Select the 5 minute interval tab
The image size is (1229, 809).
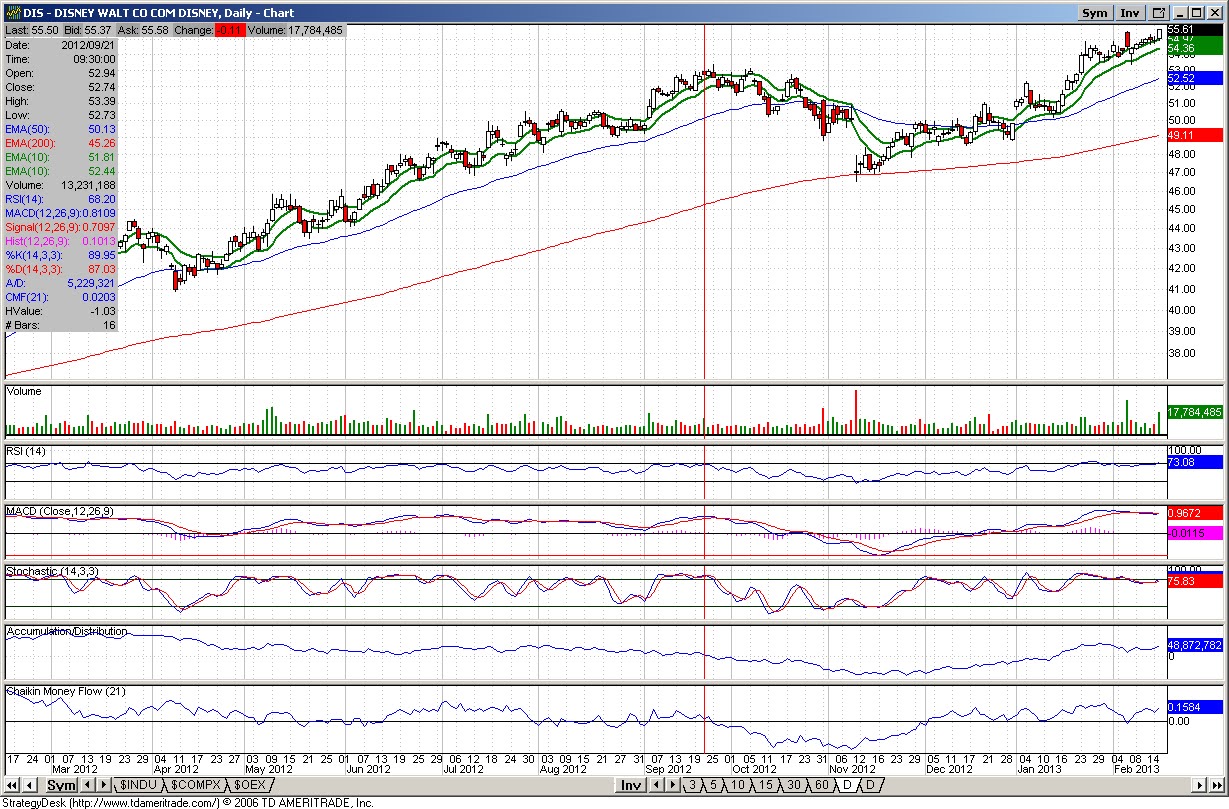pos(713,785)
